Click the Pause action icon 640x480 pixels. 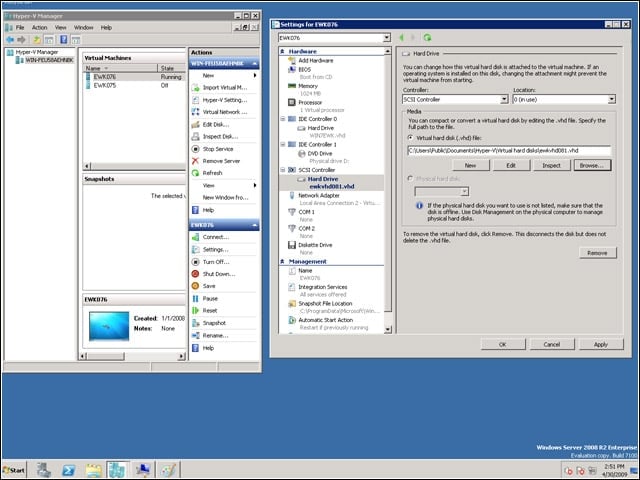coord(196,299)
